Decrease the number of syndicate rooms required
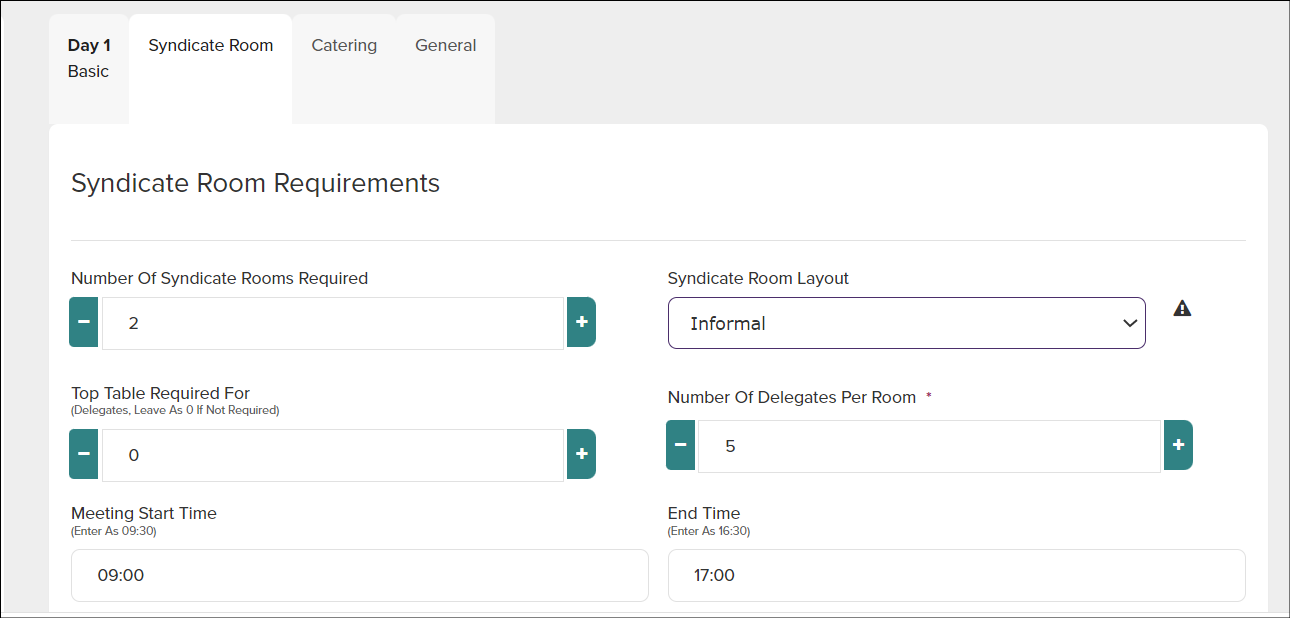Screen dimensions: 1290x618 pyautogui.click(x=84, y=322)
